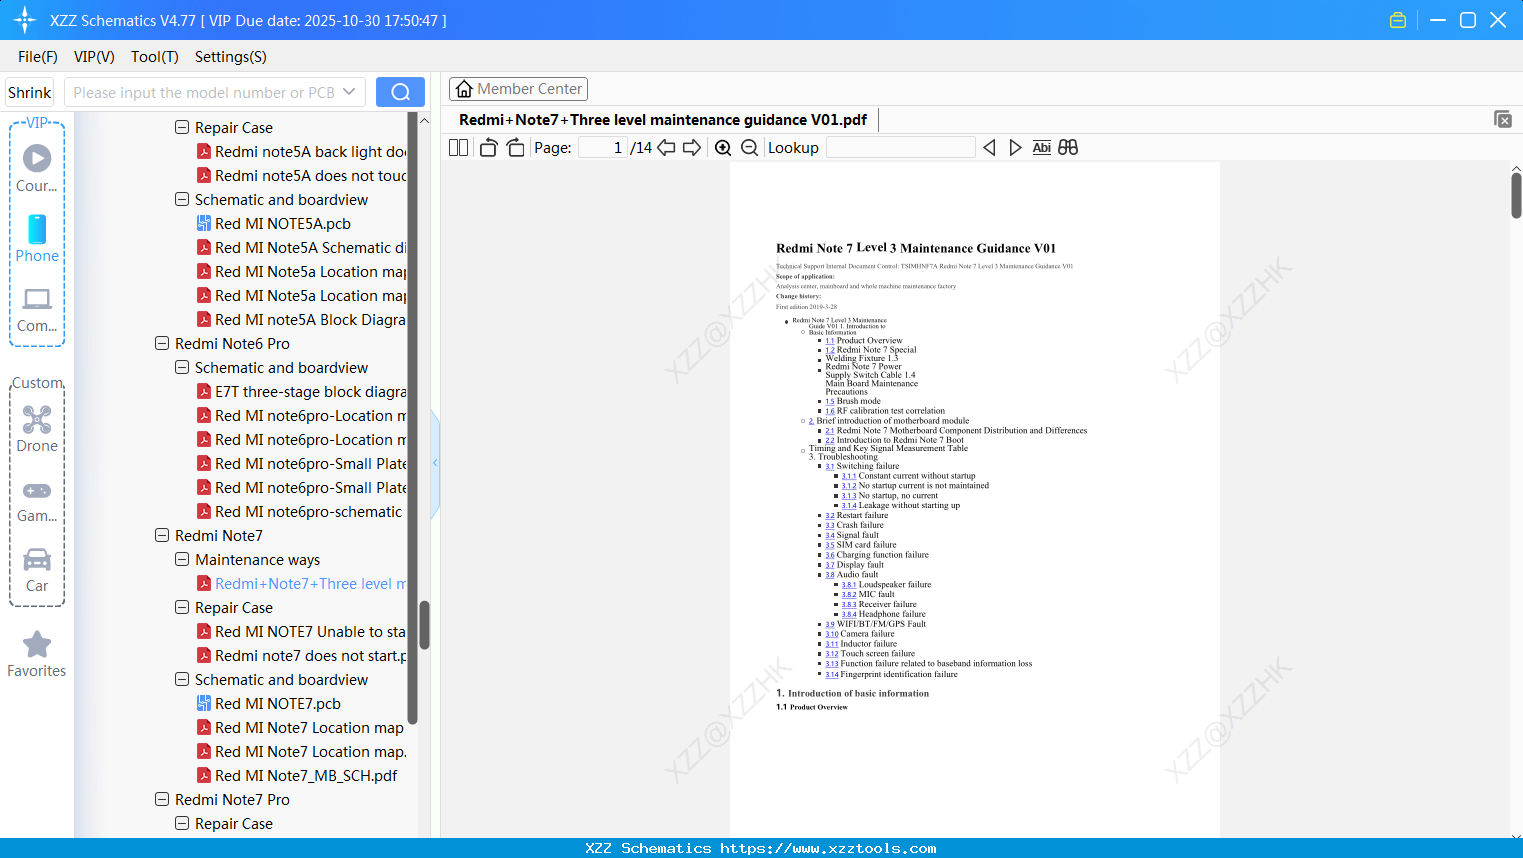Click the file tree vertical scrollbar thumb
1523x858 pixels.
pyautogui.click(x=424, y=625)
